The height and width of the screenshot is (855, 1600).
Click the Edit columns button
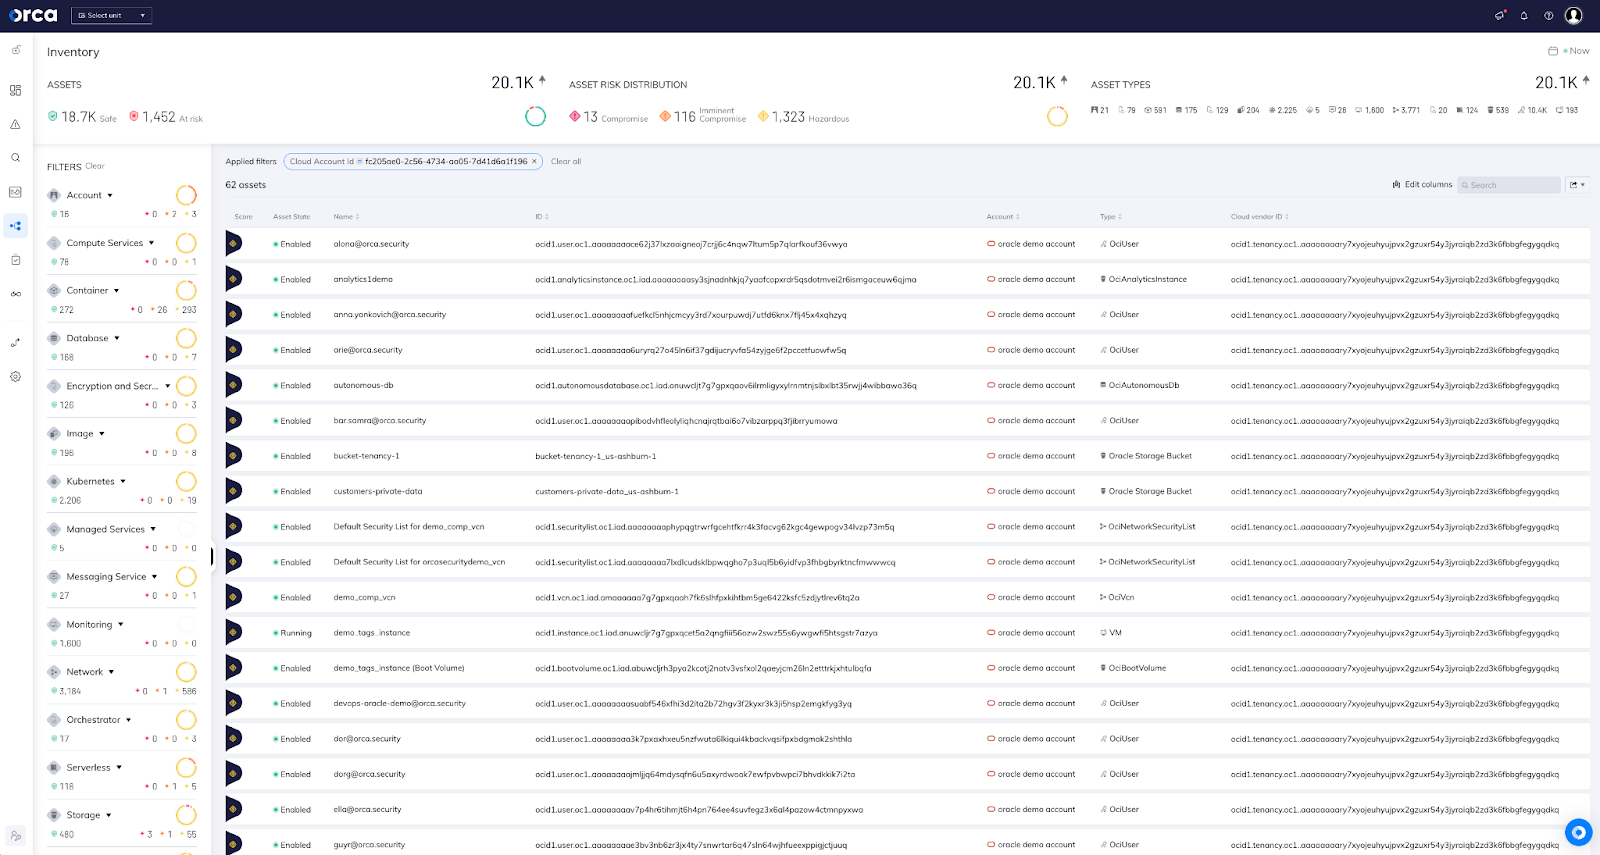(x=1422, y=185)
